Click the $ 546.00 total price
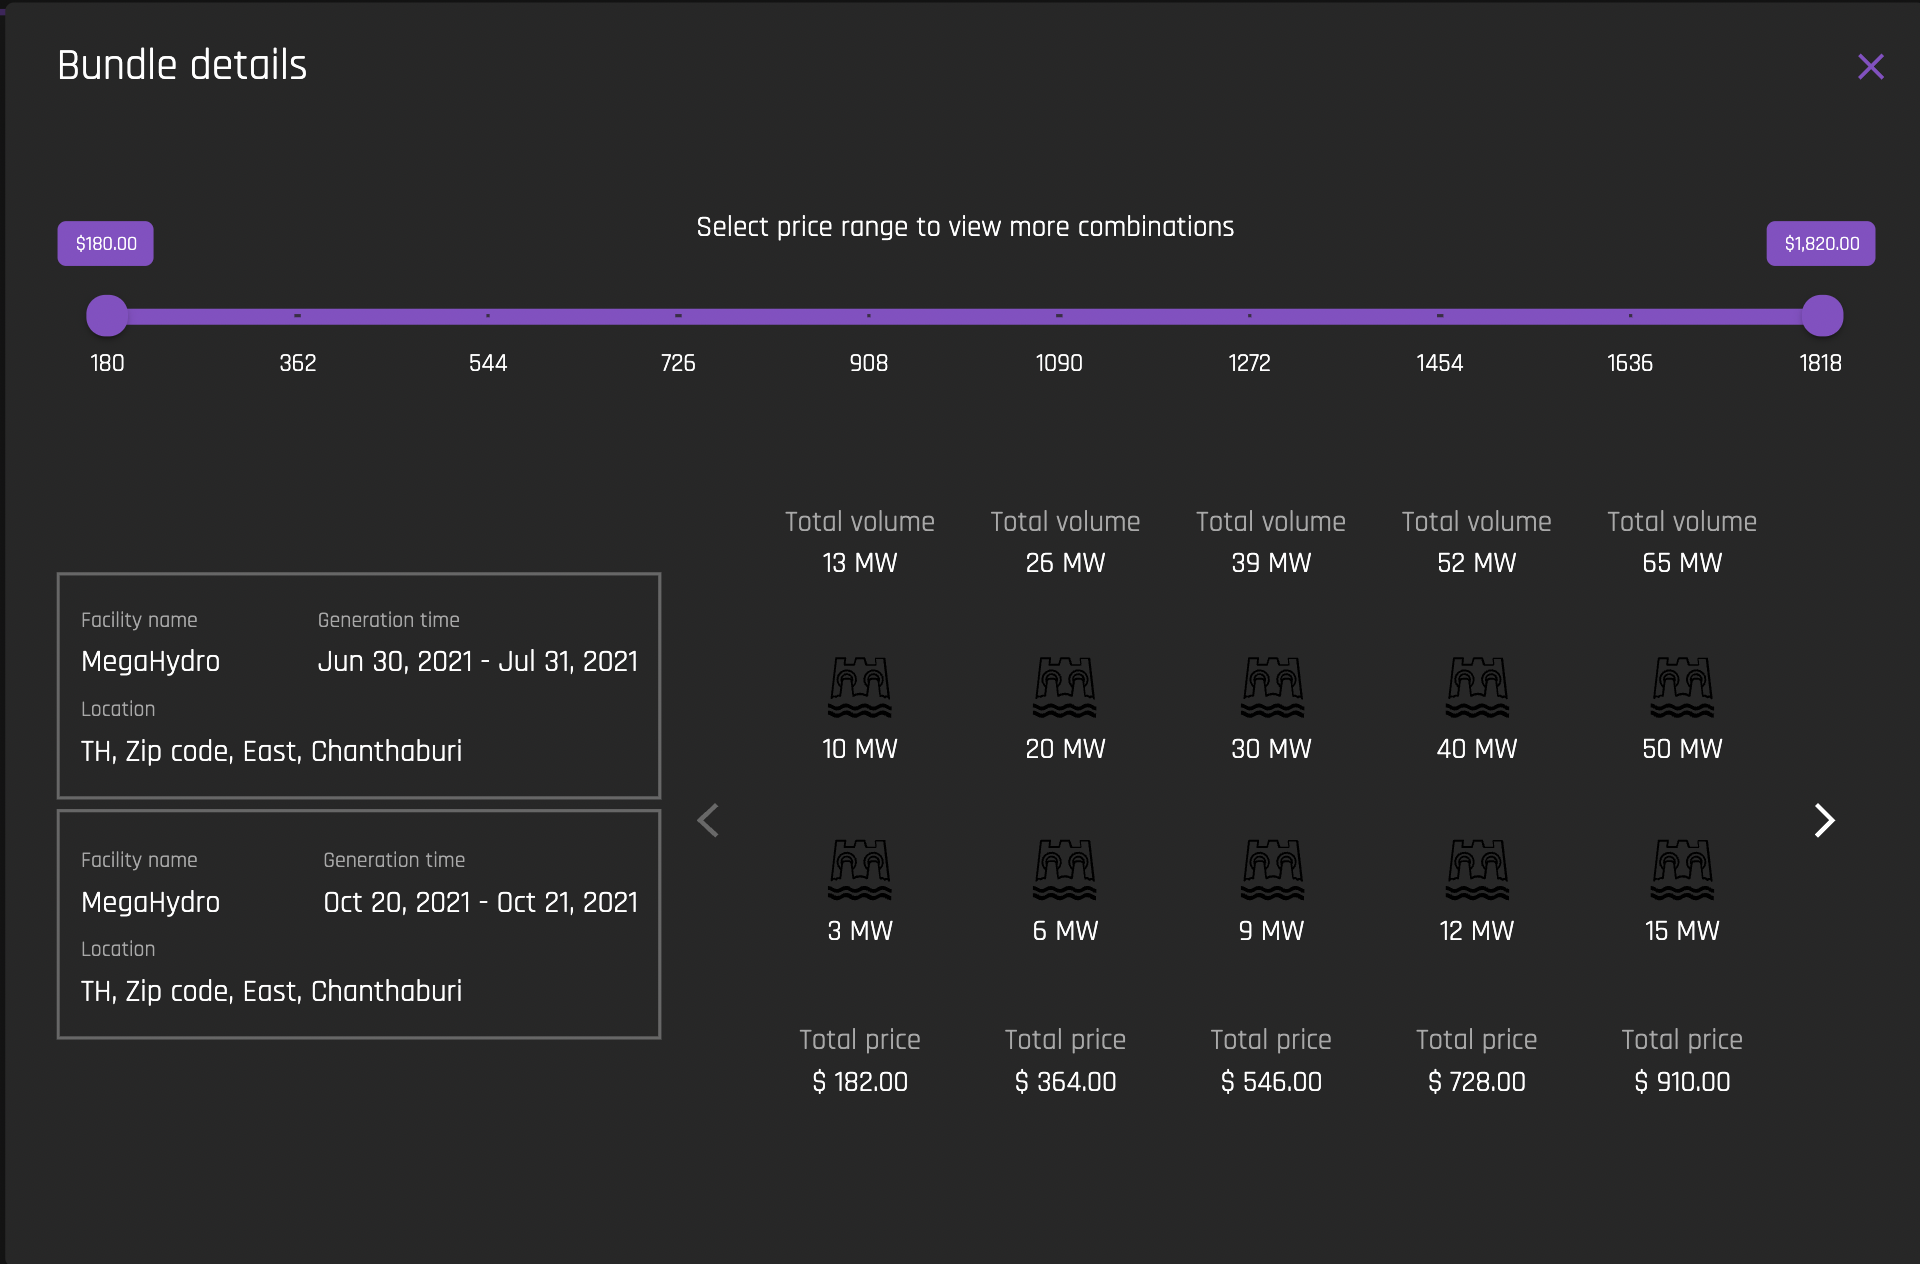Viewport: 1920px width, 1264px height. [x=1271, y=1082]
